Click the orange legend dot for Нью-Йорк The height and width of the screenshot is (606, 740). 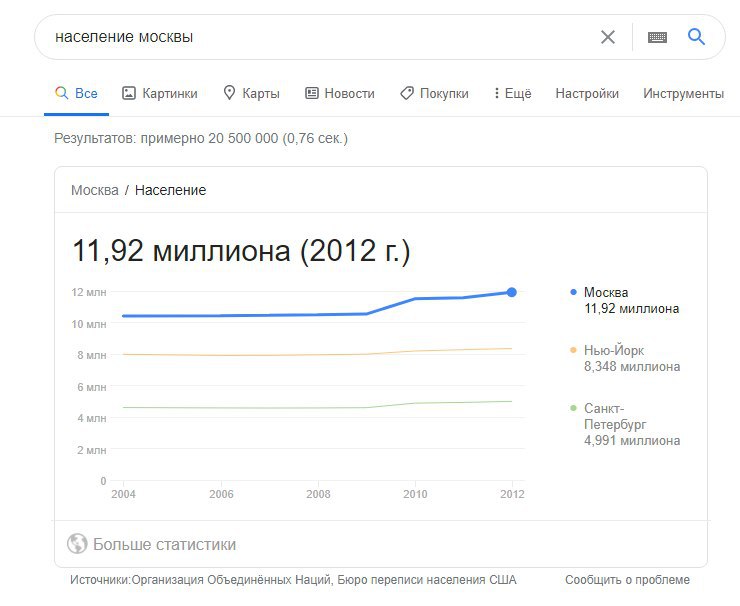573,350
